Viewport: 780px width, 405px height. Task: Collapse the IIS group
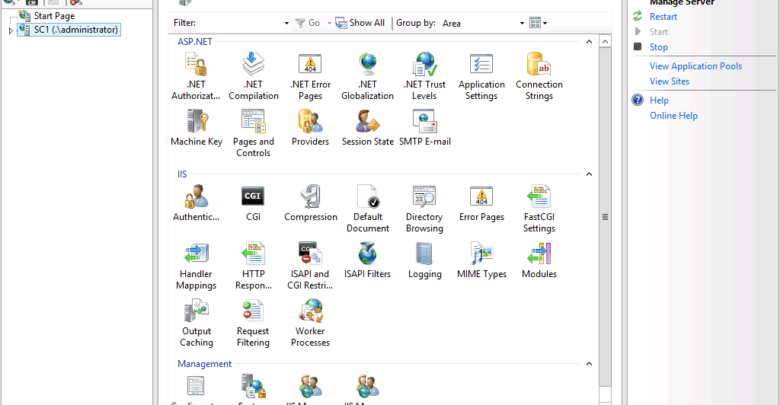(x=589, y=174)
